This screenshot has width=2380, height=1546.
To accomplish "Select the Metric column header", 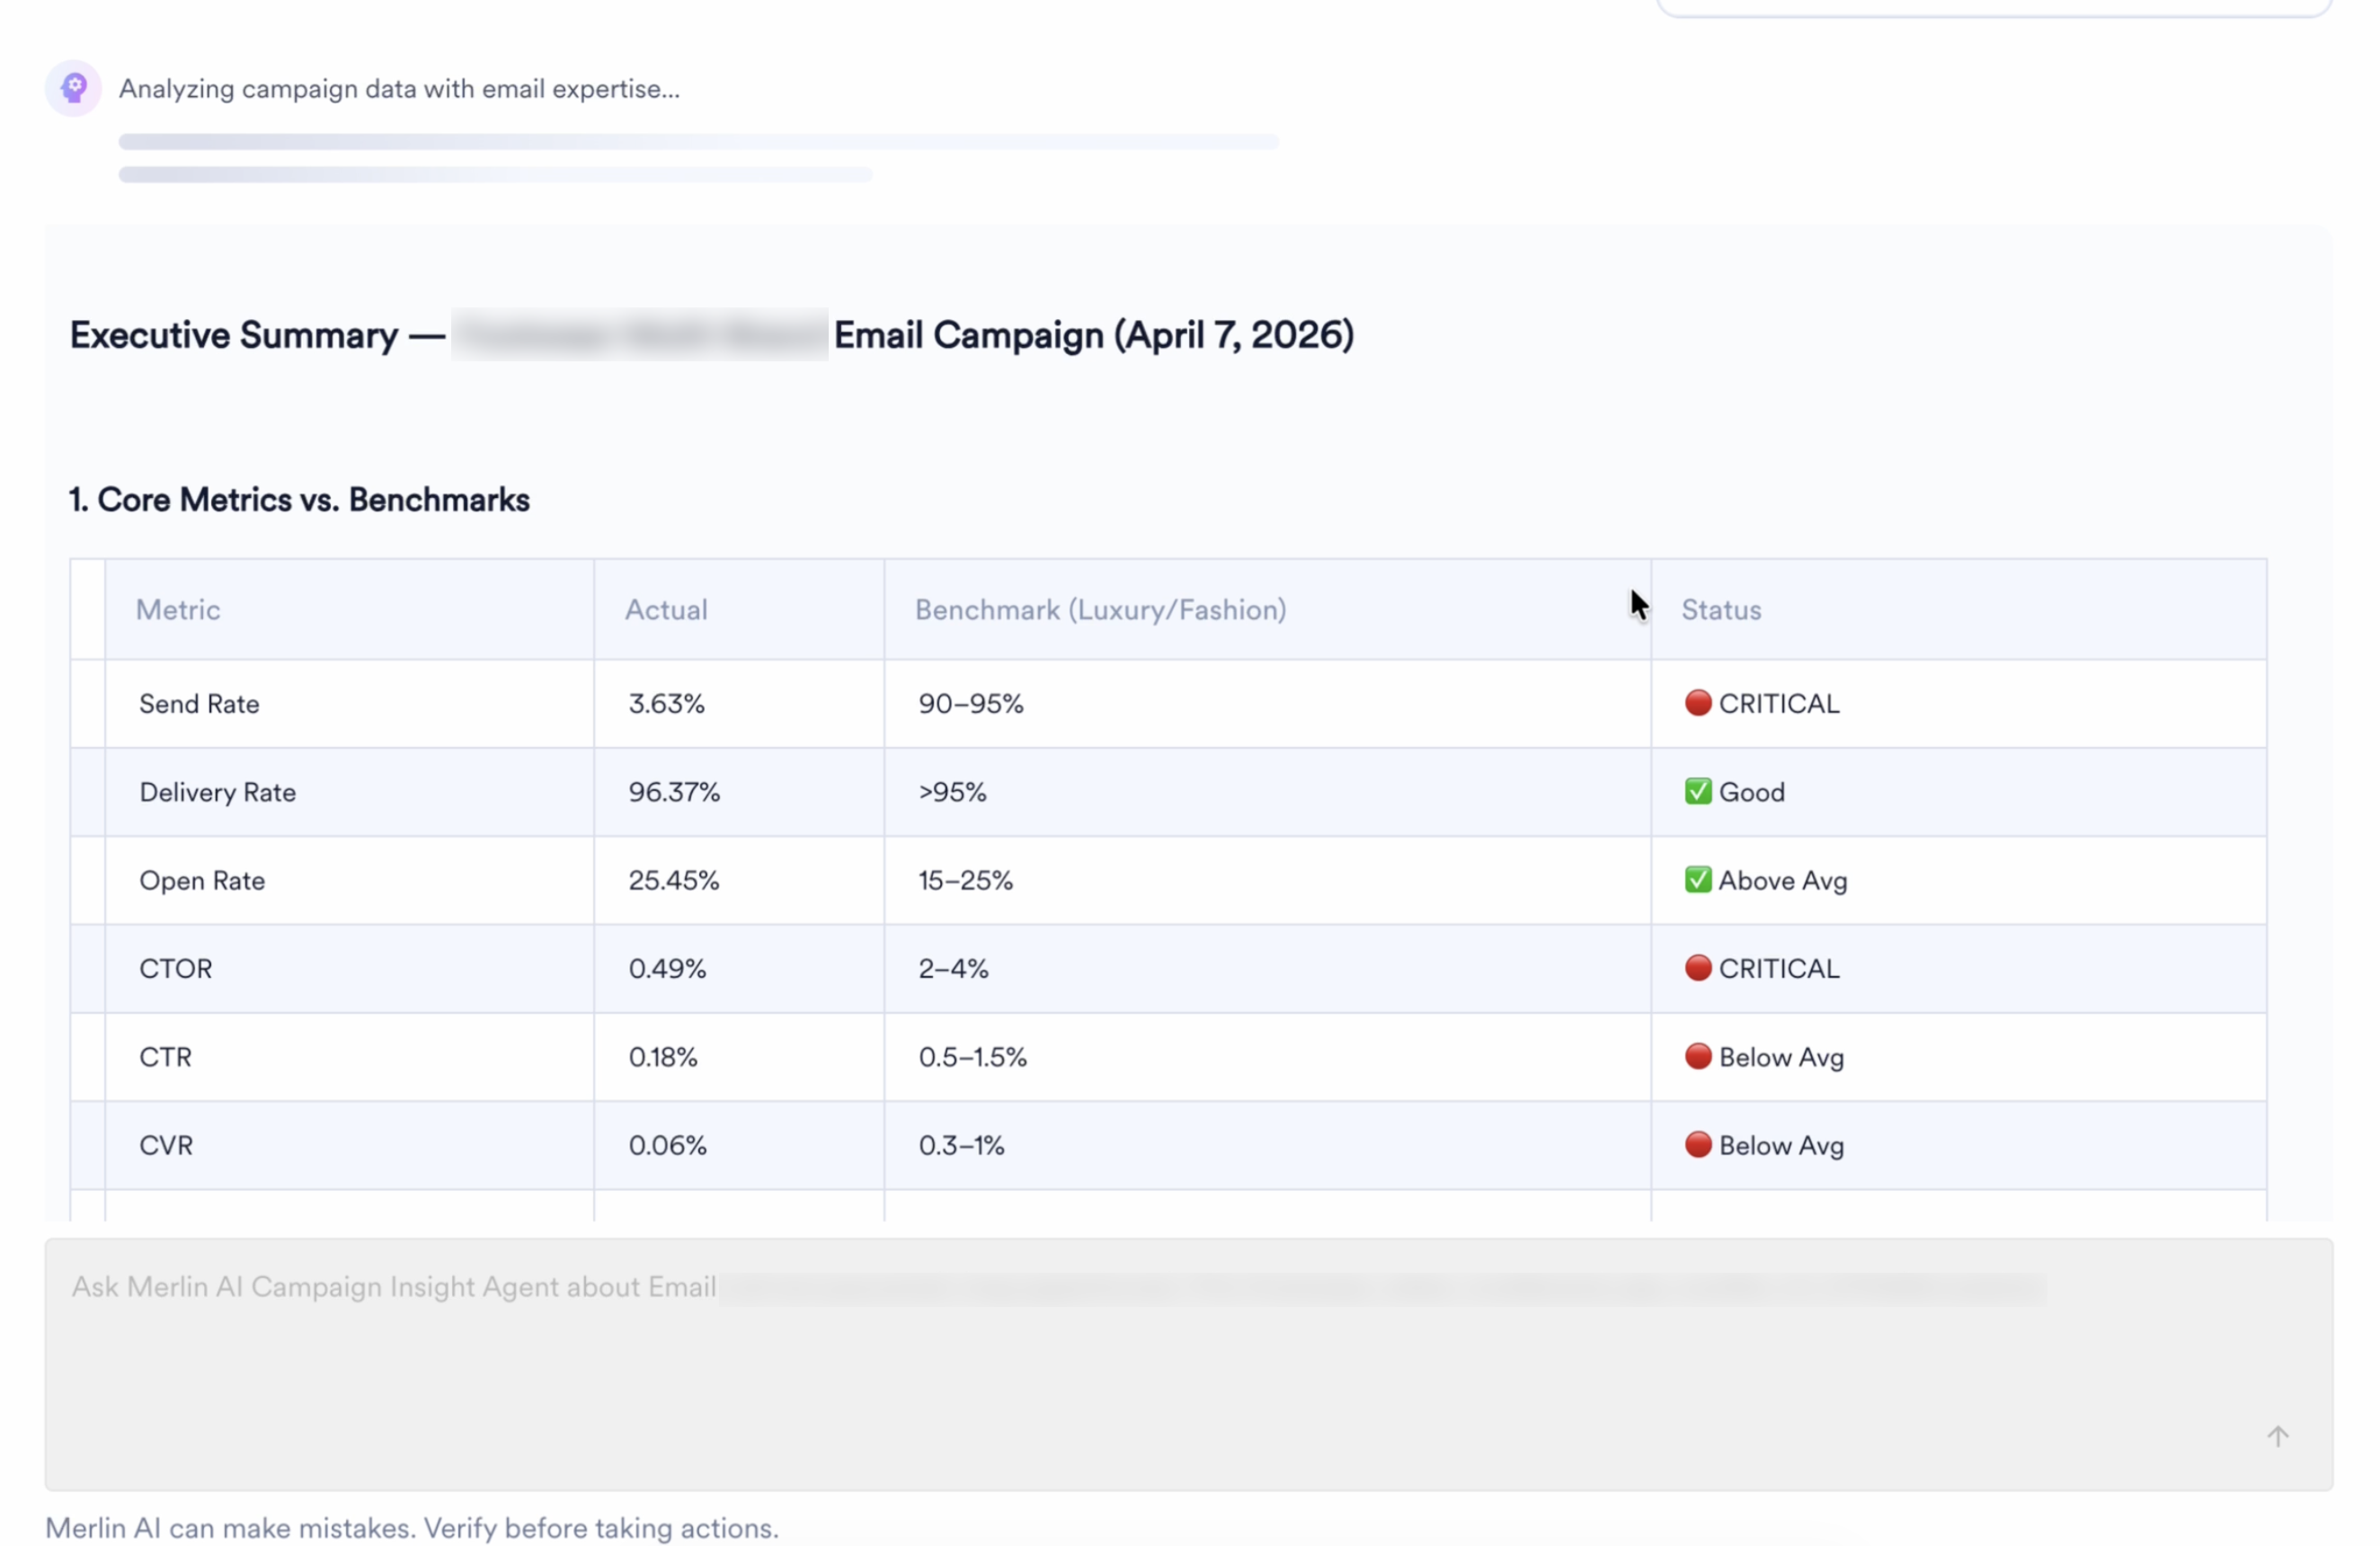I will [x=178, y=609].
